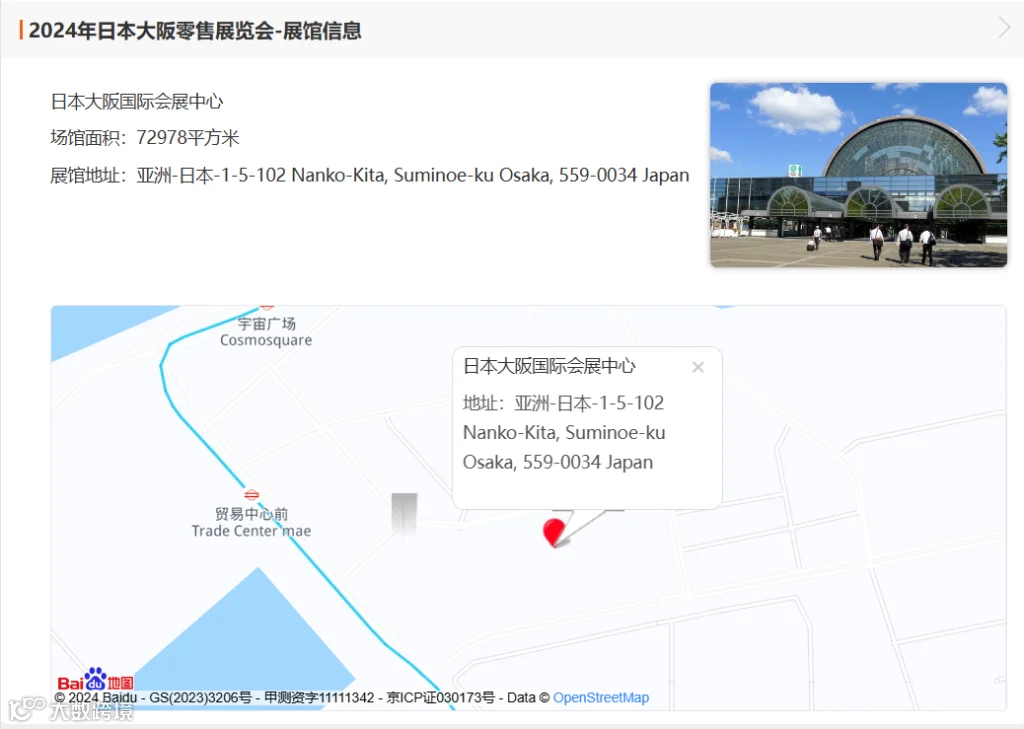Close the map info popup
Screen dimensions: 1024x729
[697, 367]
